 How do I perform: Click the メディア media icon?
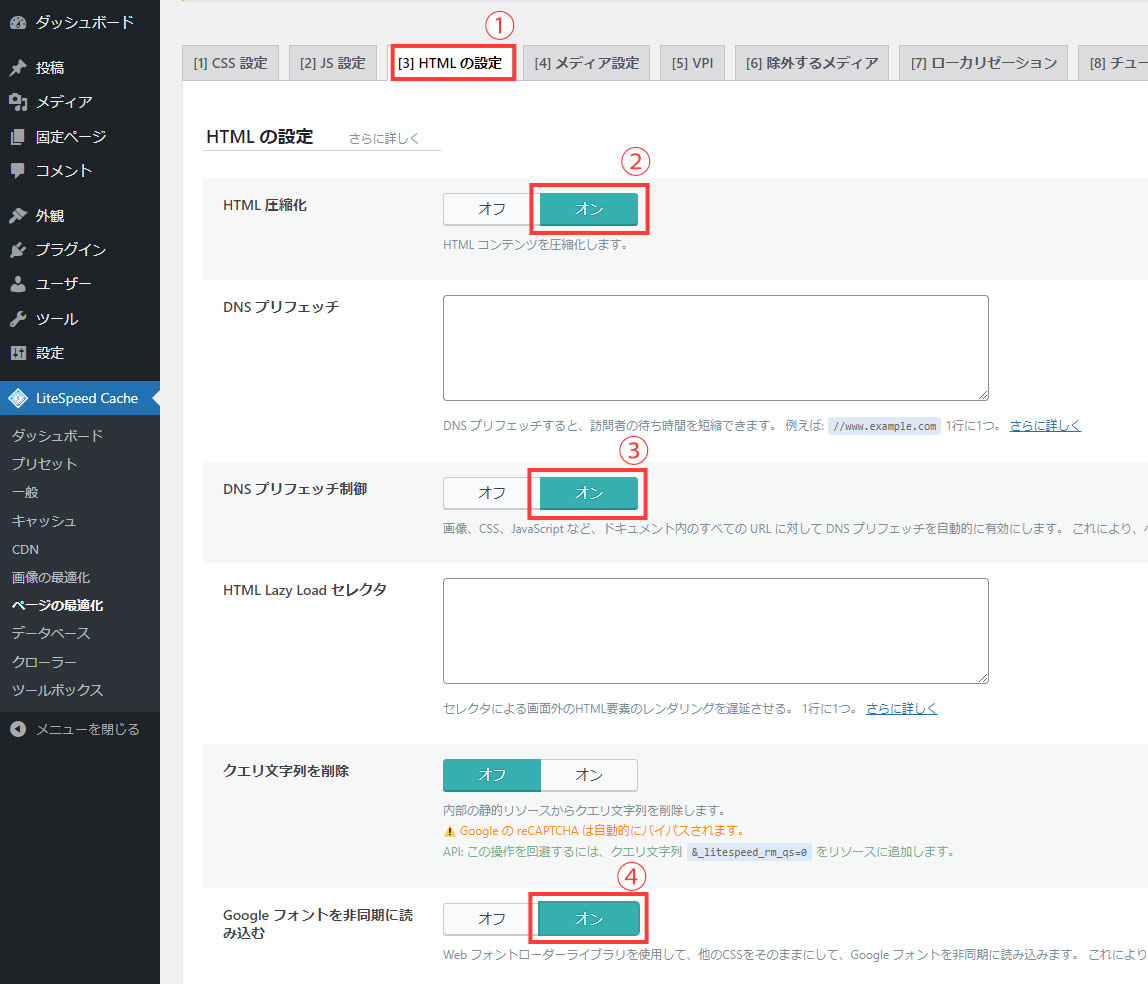click(18, 102)
